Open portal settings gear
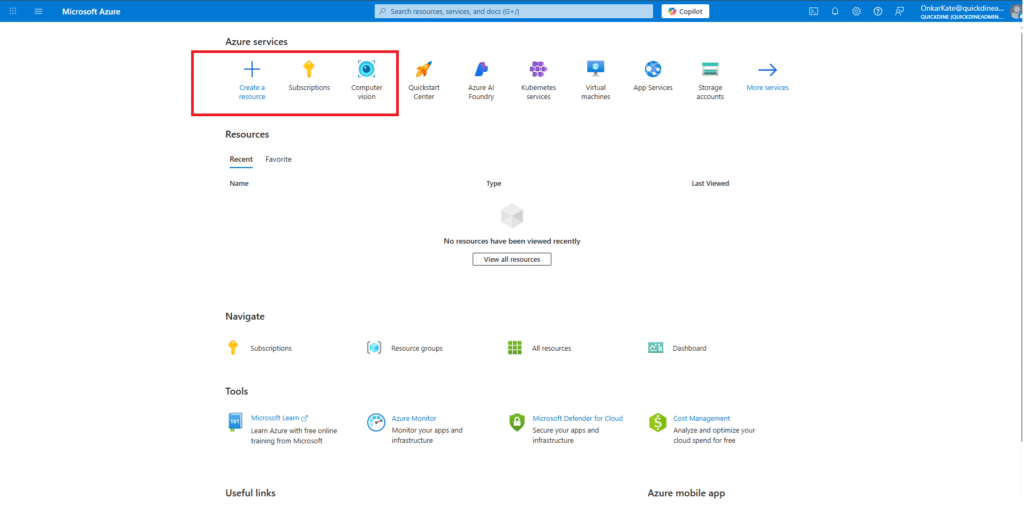This screenshot has height=529, width=1024. [x=856, y=11]
